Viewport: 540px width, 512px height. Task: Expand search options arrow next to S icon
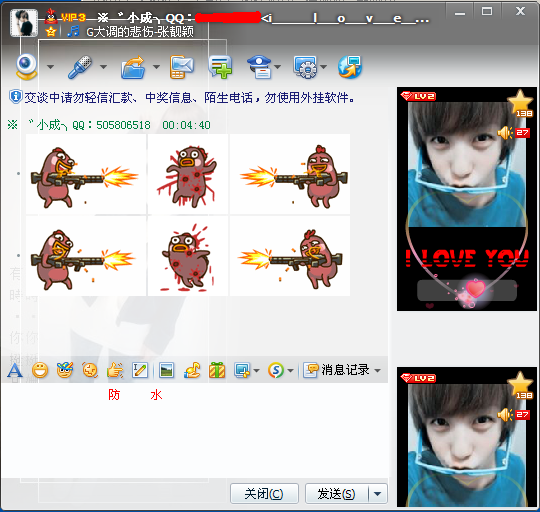[290, 371]
